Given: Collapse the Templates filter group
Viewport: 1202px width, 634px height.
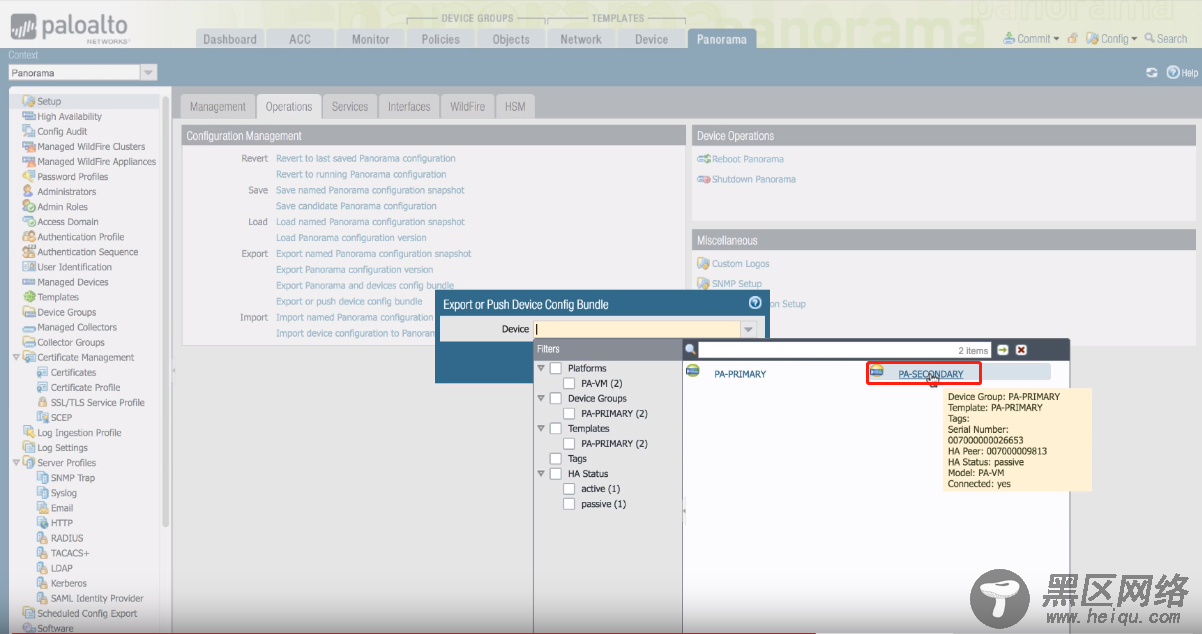Looking at the screenshot, I should pyautogui.click(x=541, y=428).
